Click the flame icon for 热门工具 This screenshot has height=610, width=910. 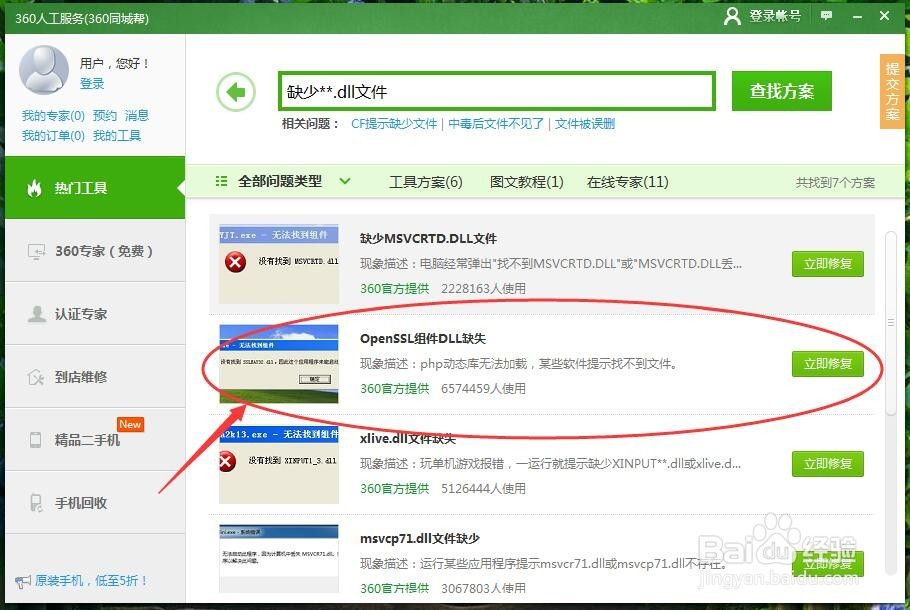pyautogui.click(x=35, y=188)
